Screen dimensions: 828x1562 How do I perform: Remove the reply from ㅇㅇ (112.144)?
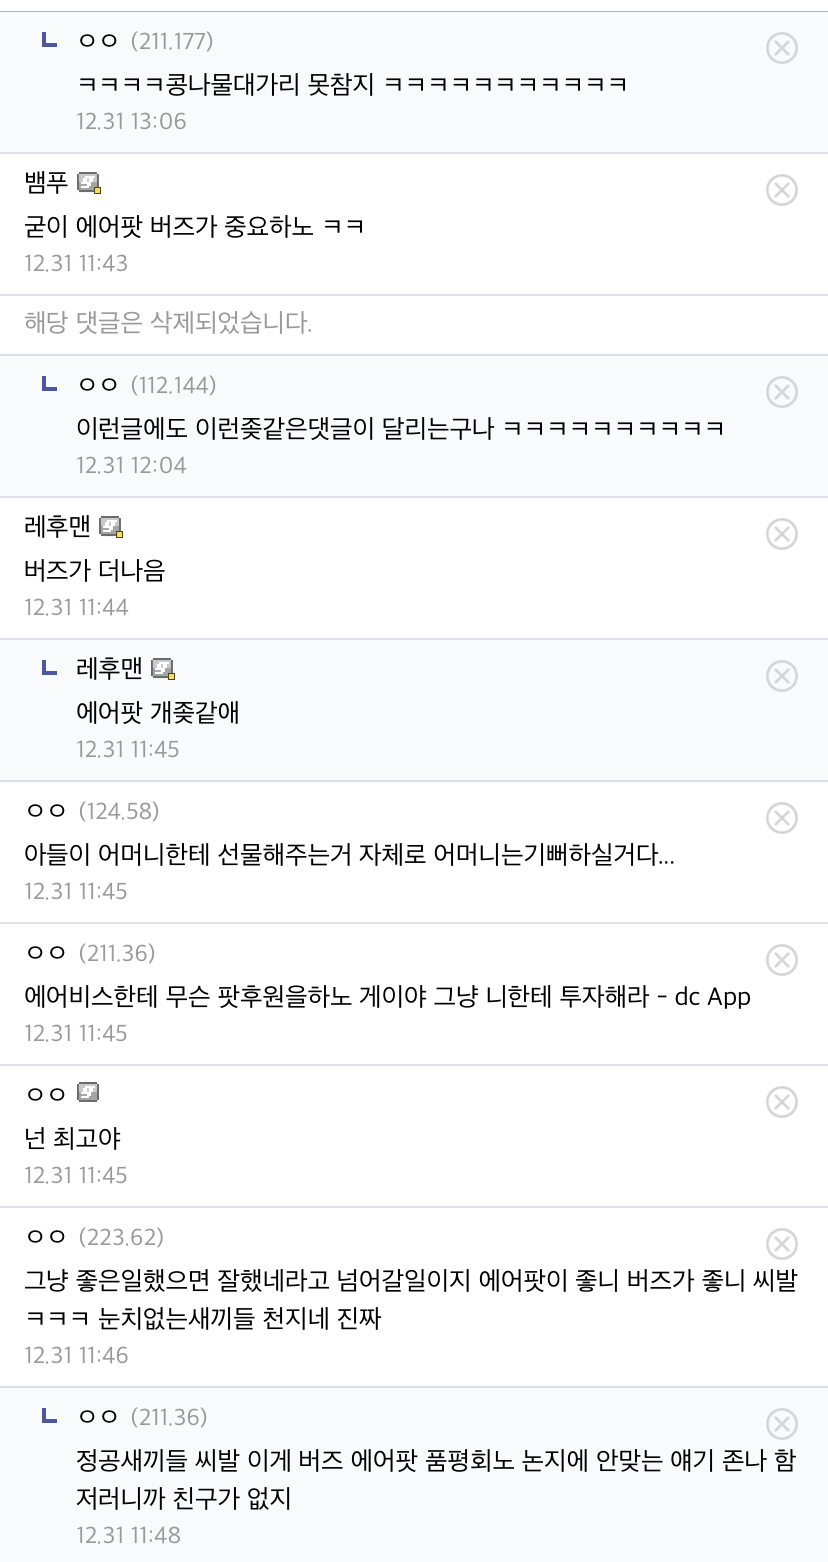click(x=781, y=392)
